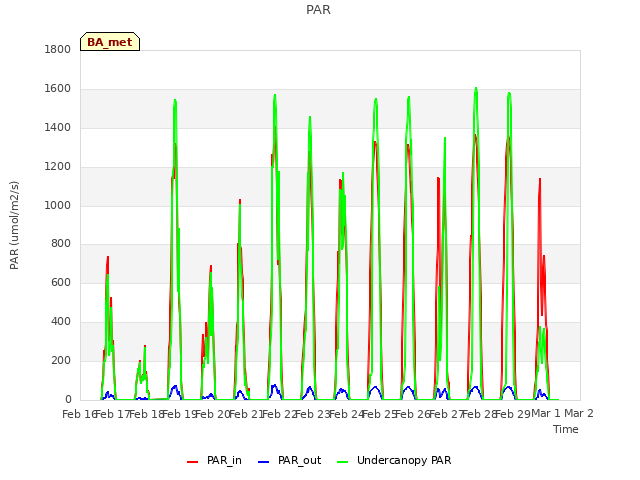The height and width of the screenshot is (480, 640).
Task: Click the BA_met annotation label
Action: [110, 42]
